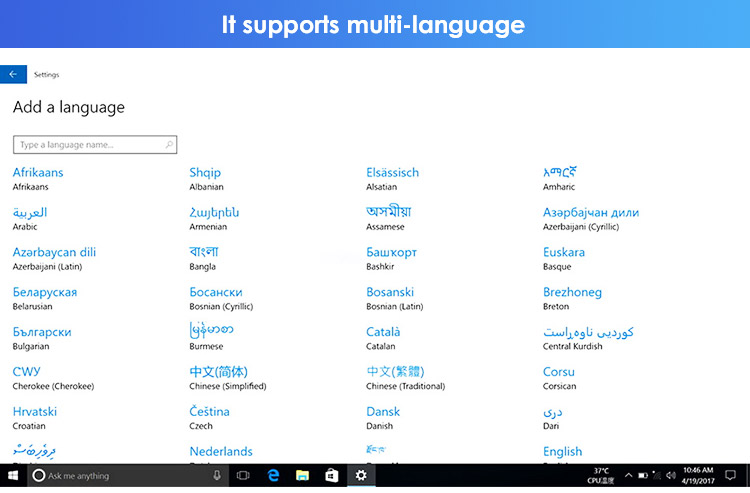Click the volume speaker tray icon
Screen dimensions: 750x493
point(671,475)
